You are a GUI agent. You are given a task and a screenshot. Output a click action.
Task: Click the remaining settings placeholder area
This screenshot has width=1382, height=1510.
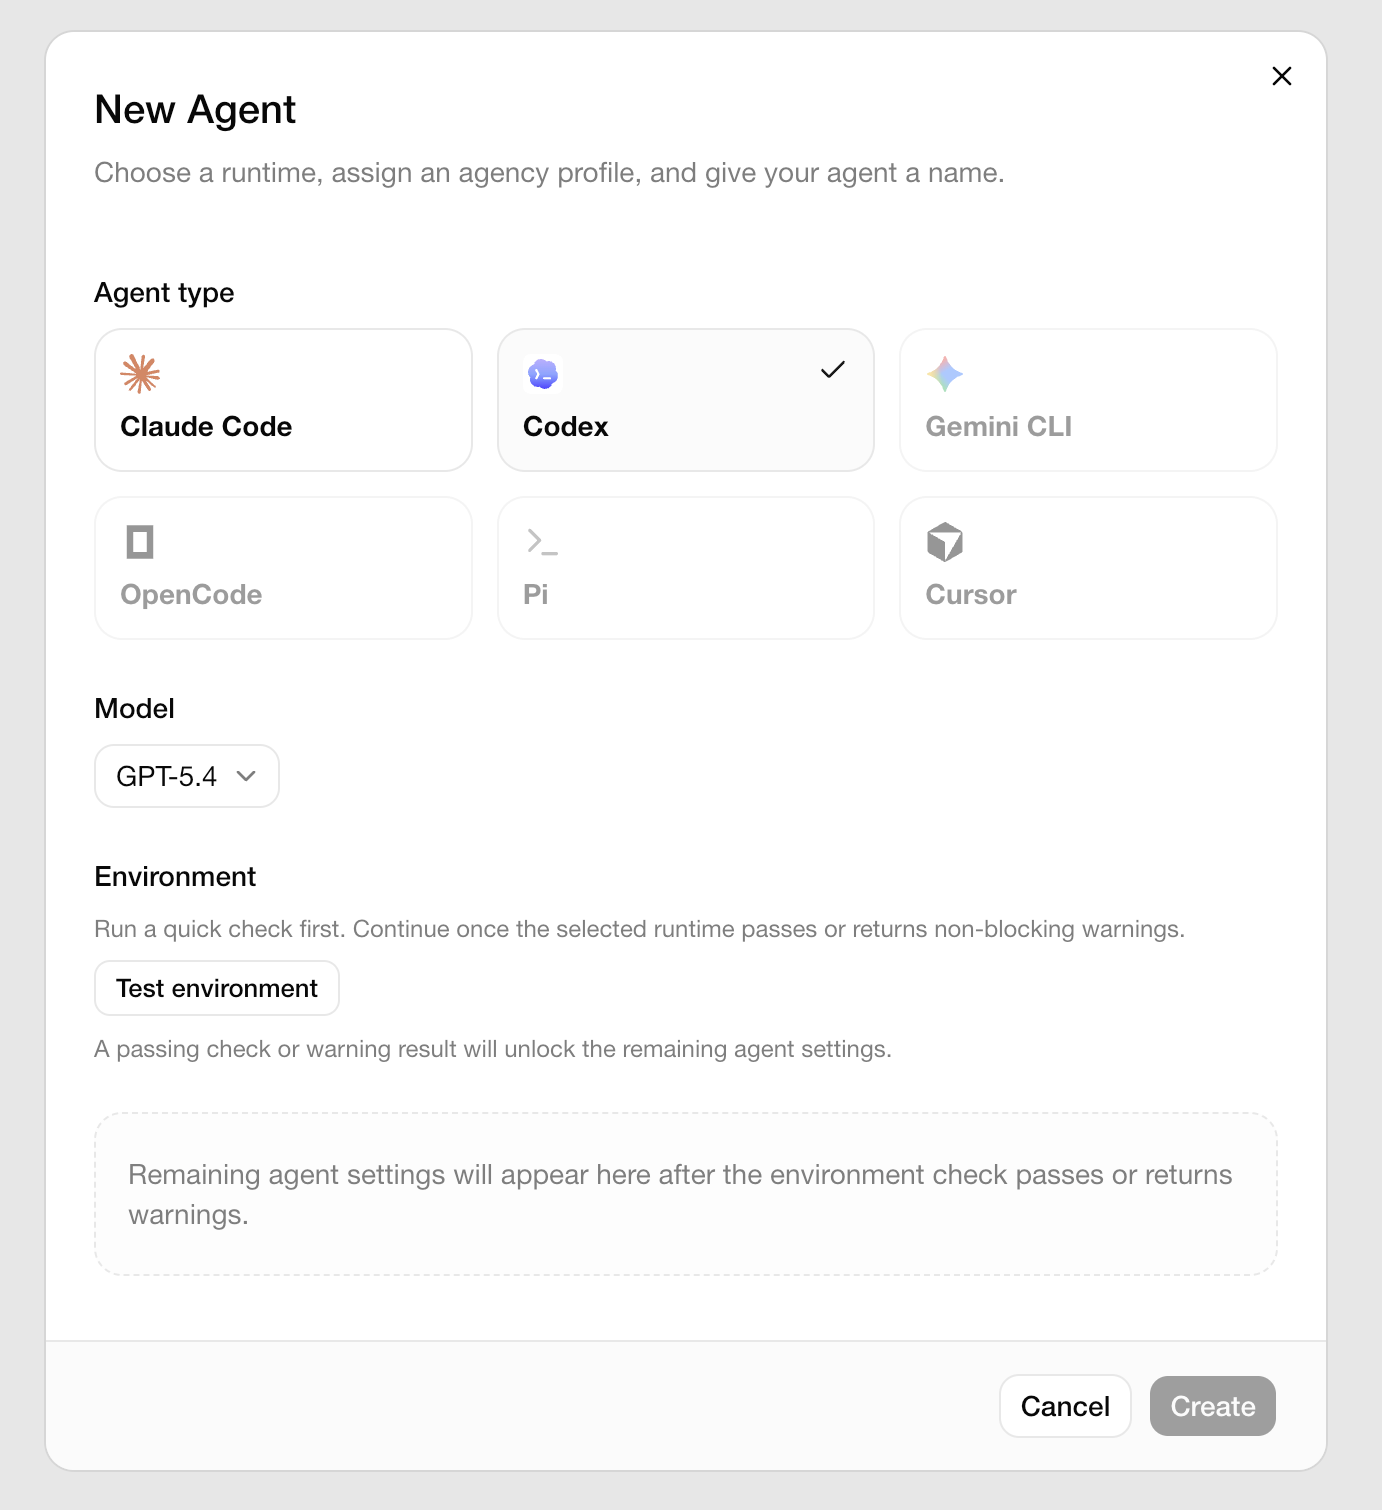[x=686, y=1193]
